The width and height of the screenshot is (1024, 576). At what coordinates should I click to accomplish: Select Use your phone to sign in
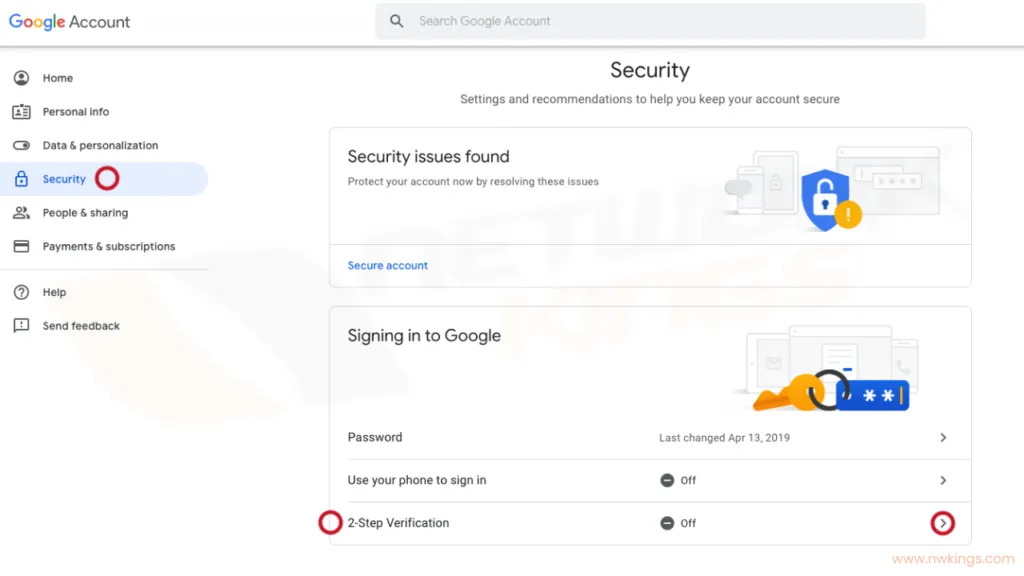(x=417, y=481)
